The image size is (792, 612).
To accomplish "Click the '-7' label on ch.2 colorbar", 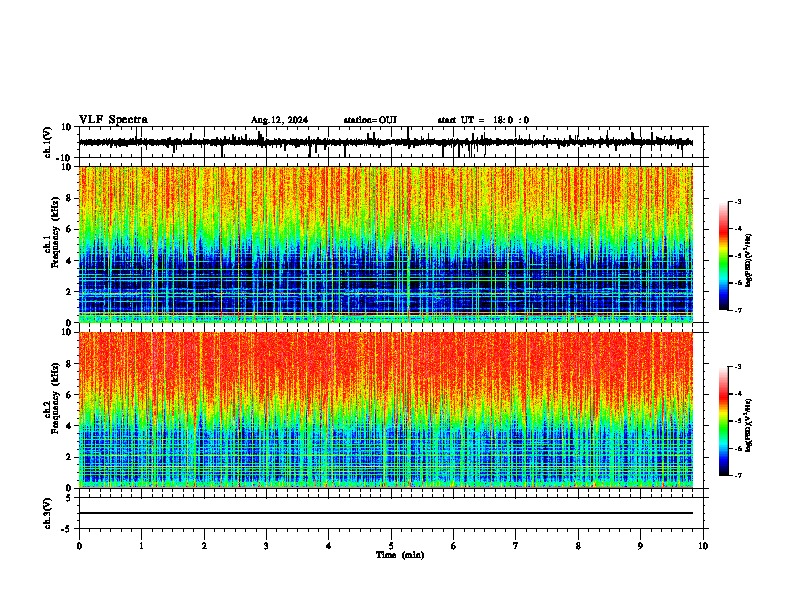I will [x=737, y=475].
